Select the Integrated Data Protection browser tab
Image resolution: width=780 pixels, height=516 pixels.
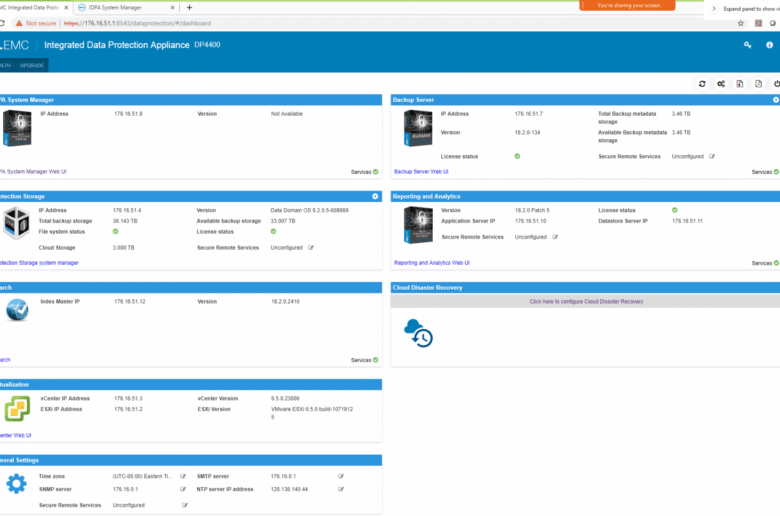(35, 7)
